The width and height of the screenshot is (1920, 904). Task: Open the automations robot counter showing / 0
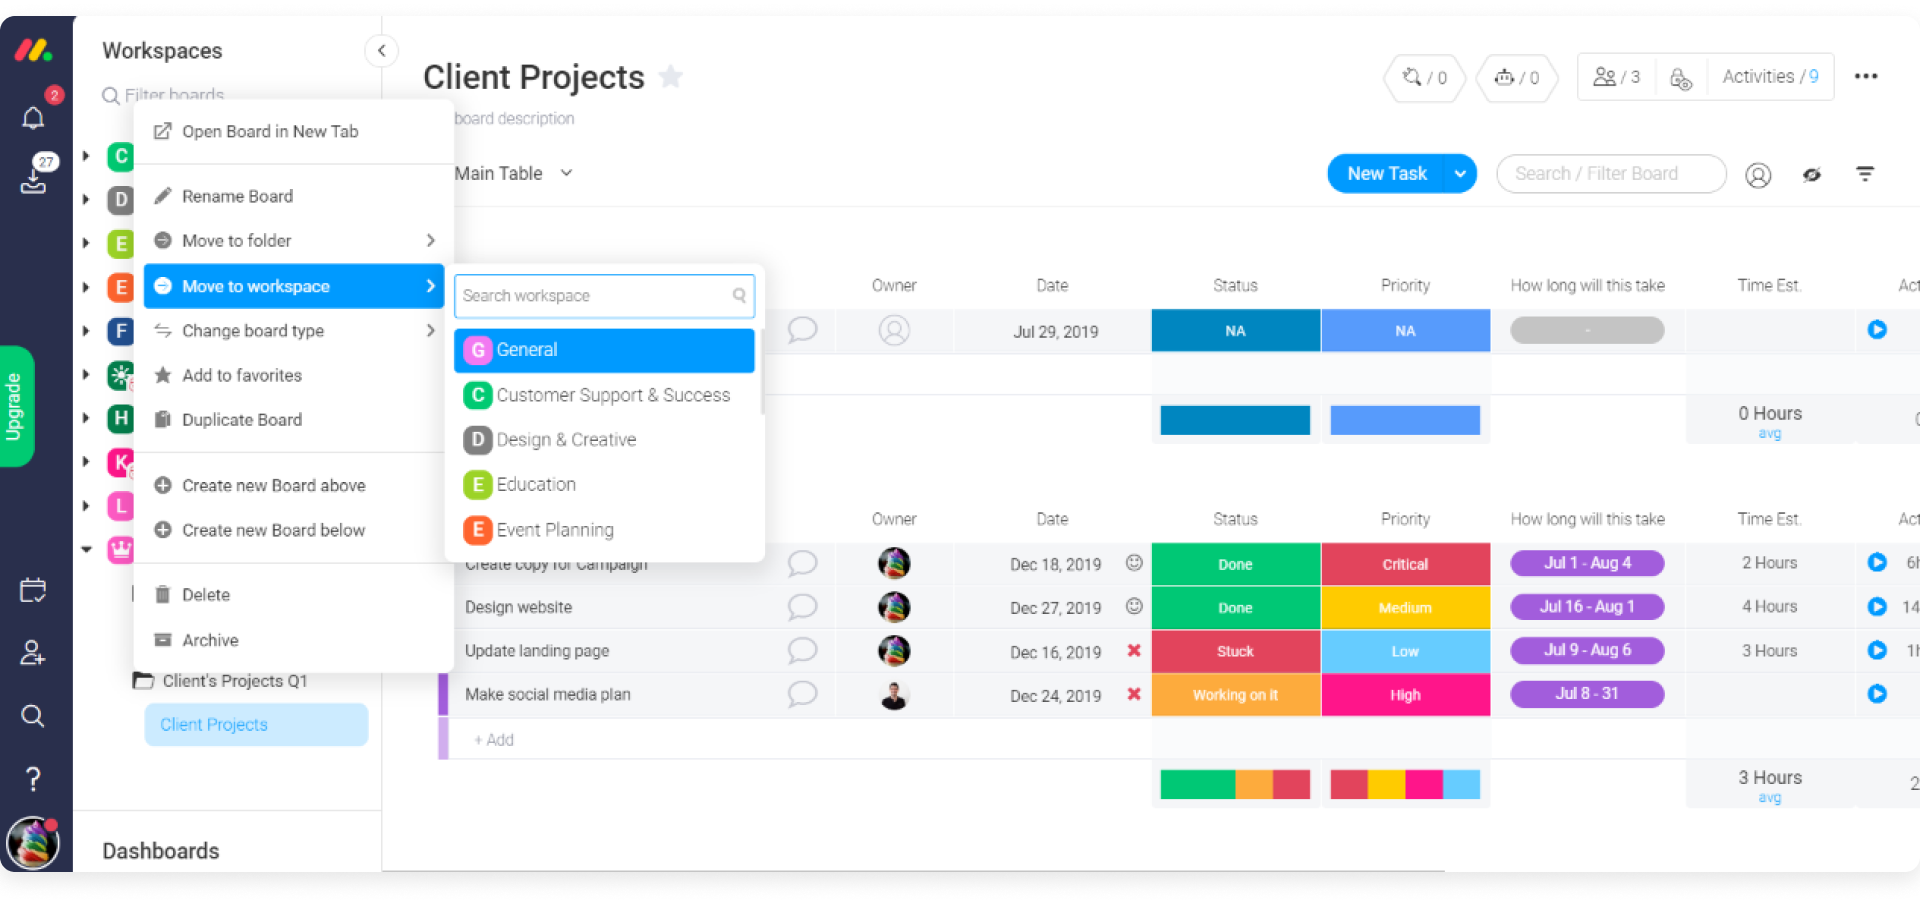point(1516,77)
